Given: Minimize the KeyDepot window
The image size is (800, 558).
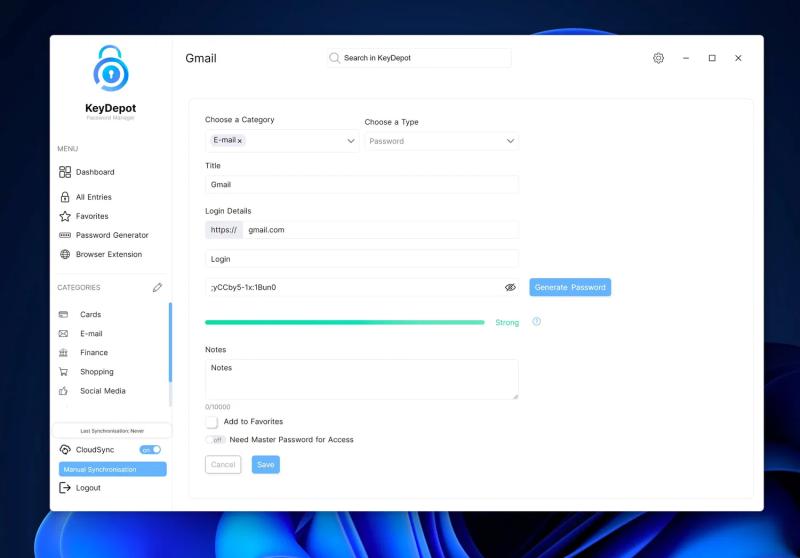Looking at the screenshot, I should pyautogui.click(x=686, y=58).
